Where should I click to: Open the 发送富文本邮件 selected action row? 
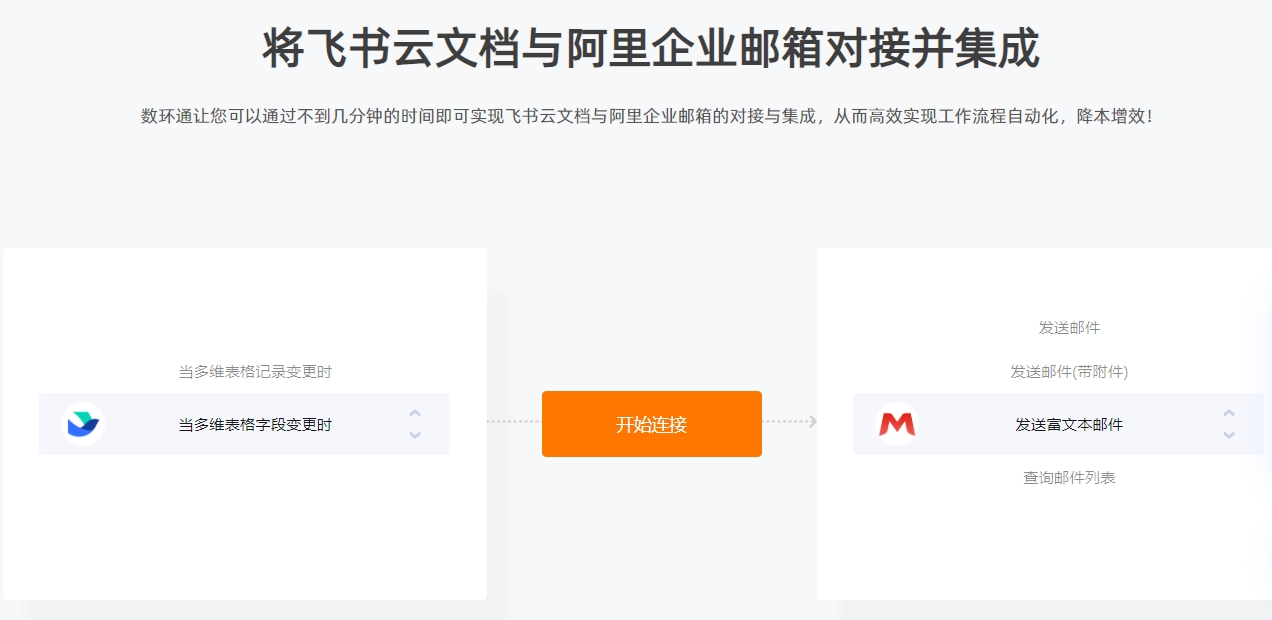1058,424
